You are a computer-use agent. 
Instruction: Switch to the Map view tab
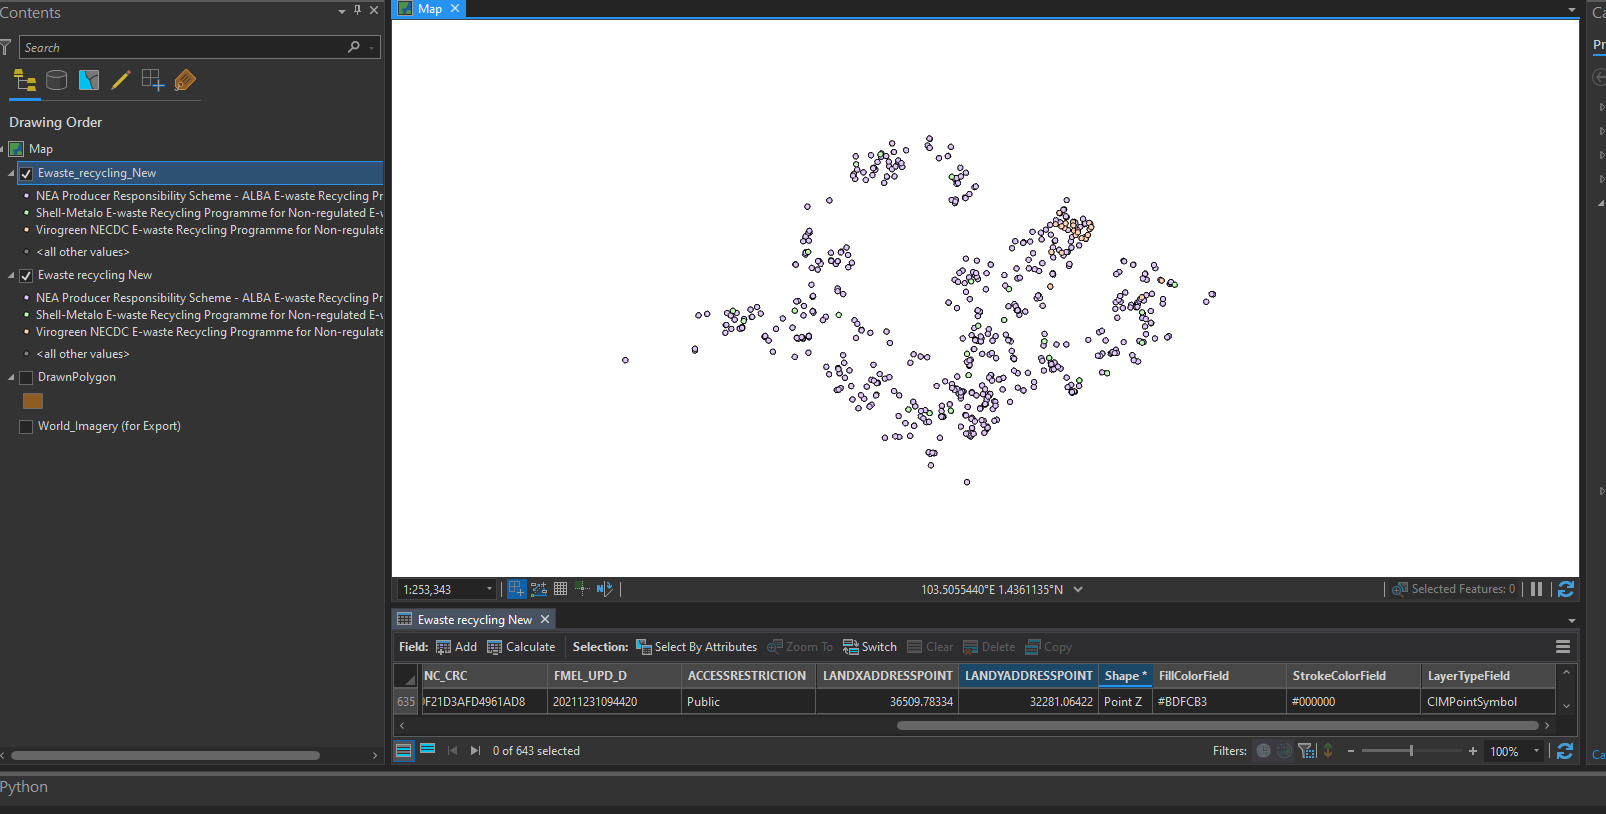pos(430,8)
